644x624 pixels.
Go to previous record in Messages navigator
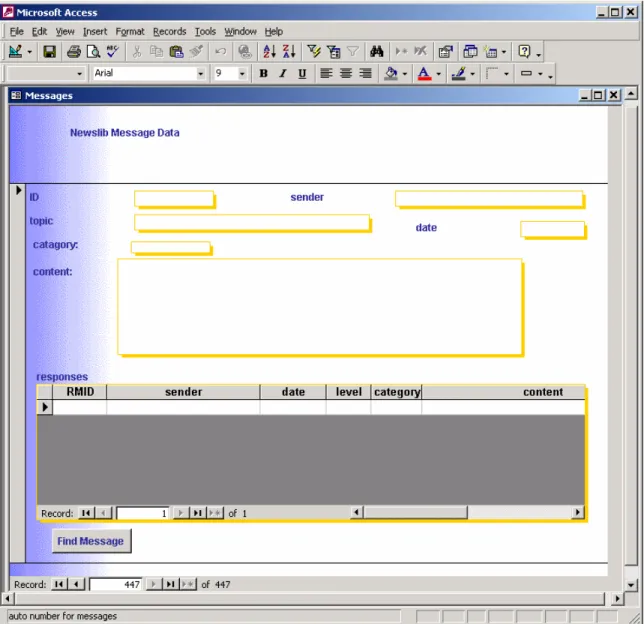point(76,584)
